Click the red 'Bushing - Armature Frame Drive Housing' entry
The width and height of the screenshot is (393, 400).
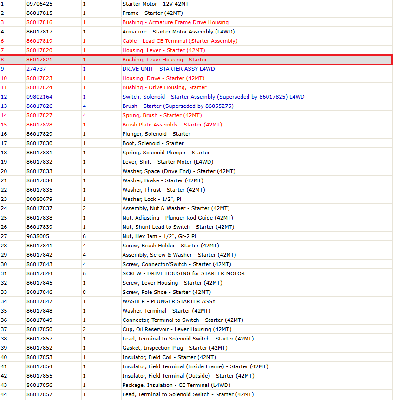pyautogui.click(x=176, y=22)
